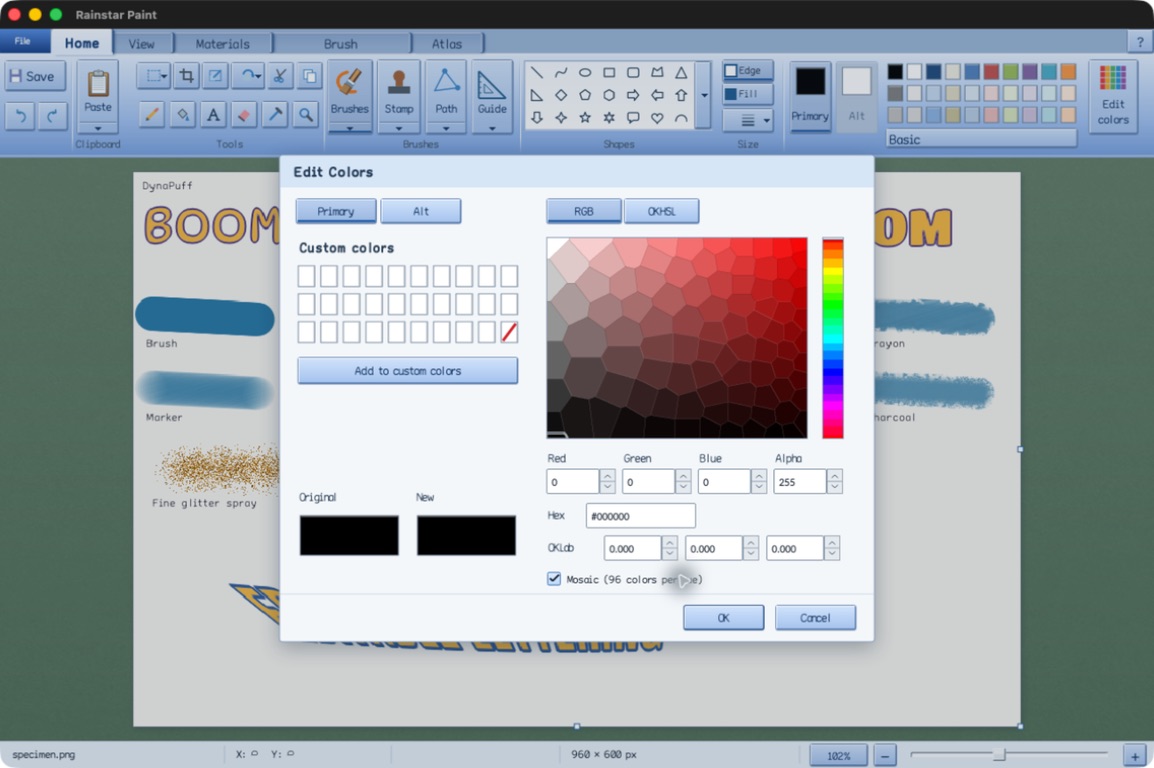Confirm the dialog with OK
This screenshot has height=768, width=1154.
click(723, 618)
